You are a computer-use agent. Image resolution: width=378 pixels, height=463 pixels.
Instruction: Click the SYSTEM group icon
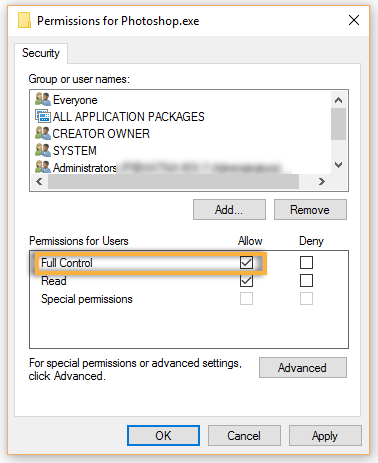(43, 150)
